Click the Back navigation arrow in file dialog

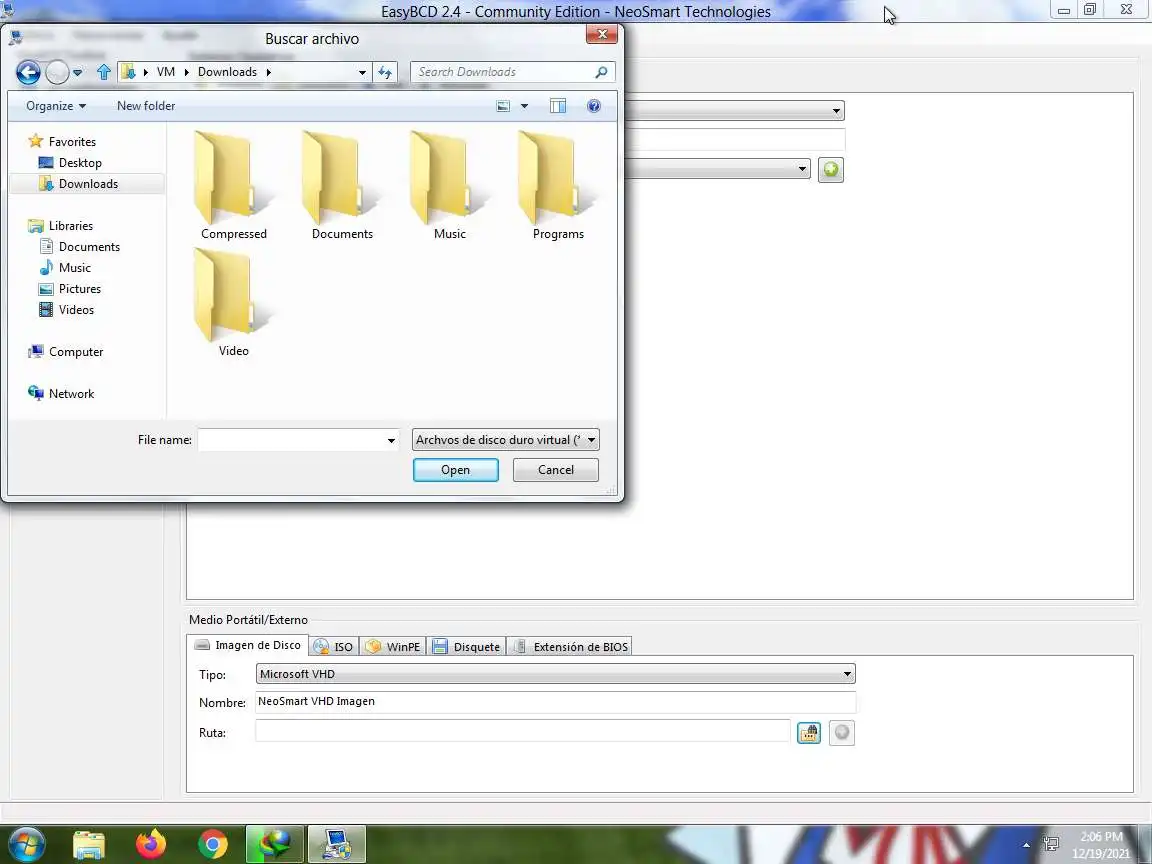click(x=28, y=72)
